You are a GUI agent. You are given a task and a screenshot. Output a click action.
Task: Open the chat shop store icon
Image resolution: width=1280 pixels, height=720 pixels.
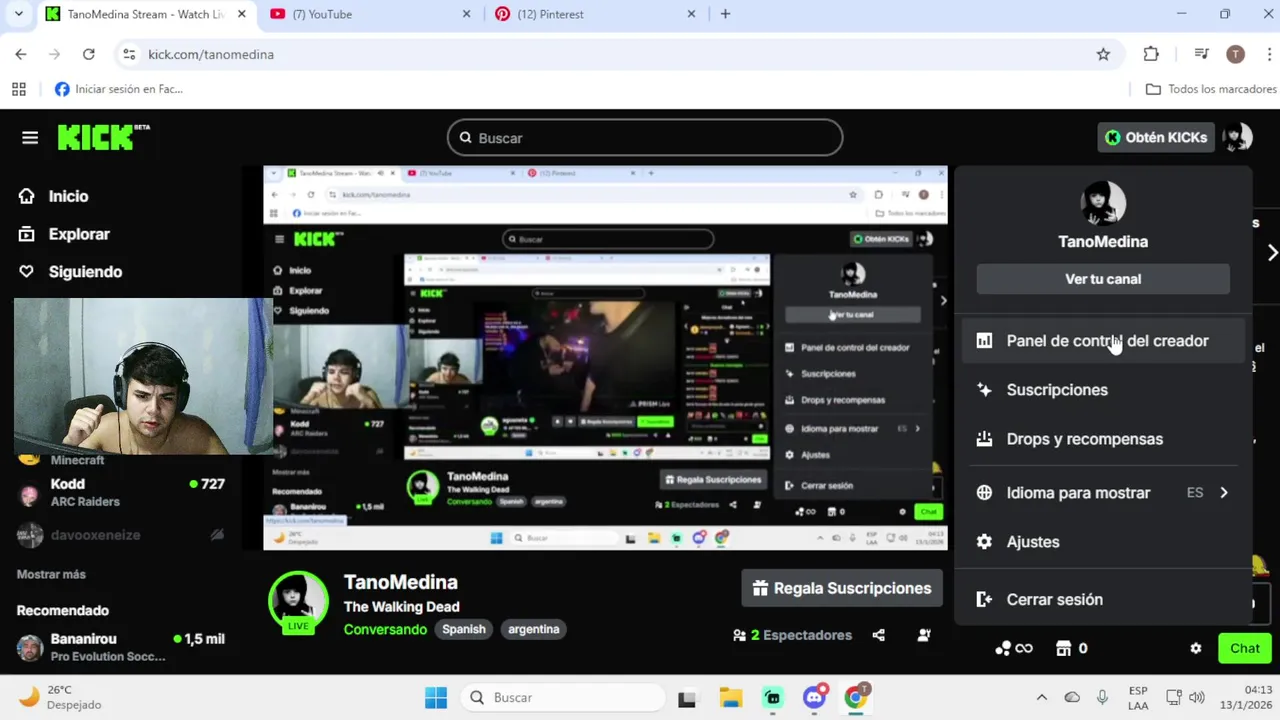[1064, 648]
